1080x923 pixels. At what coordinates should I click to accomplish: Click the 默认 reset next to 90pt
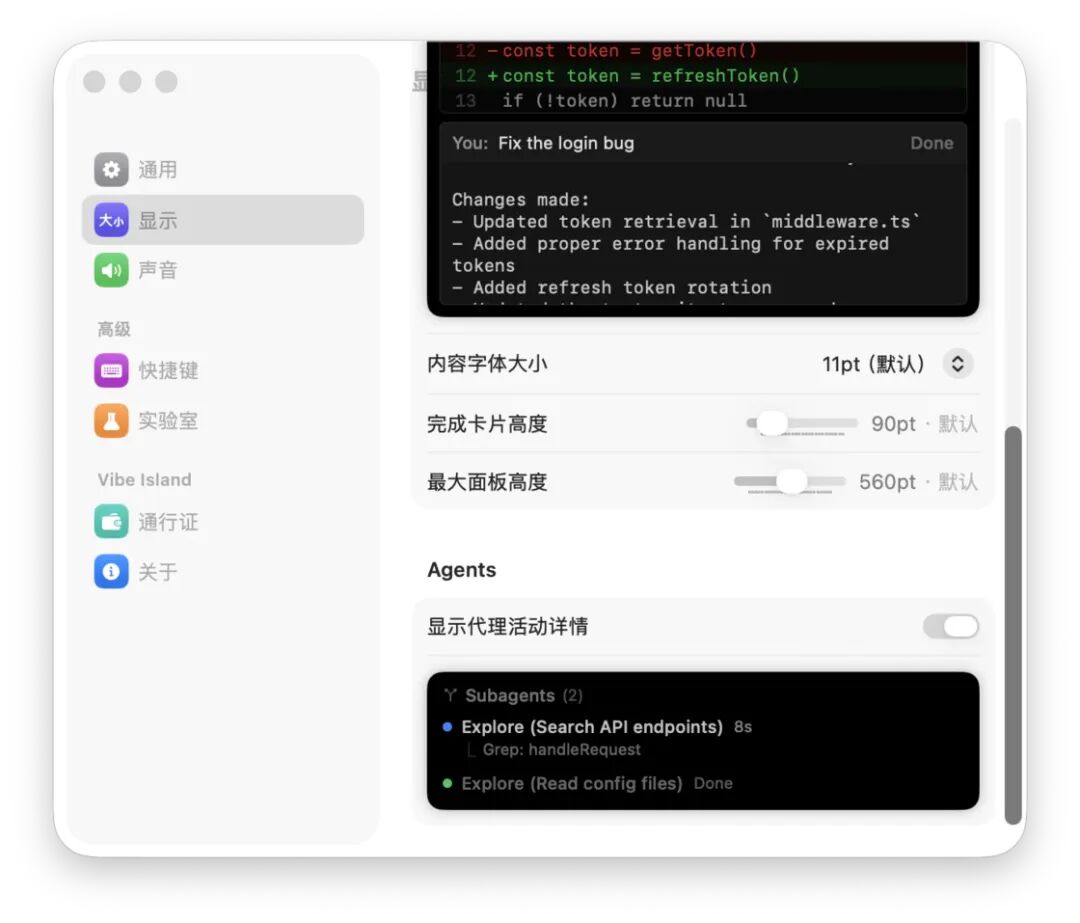(x=957, y=424)
